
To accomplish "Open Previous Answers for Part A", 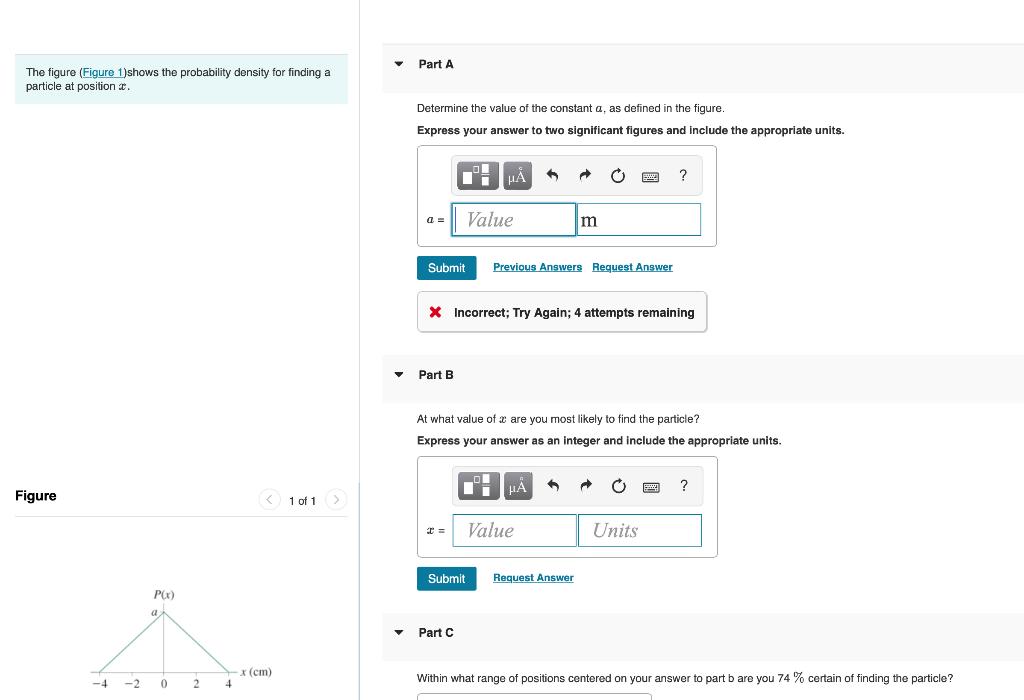I will point(537,267).
